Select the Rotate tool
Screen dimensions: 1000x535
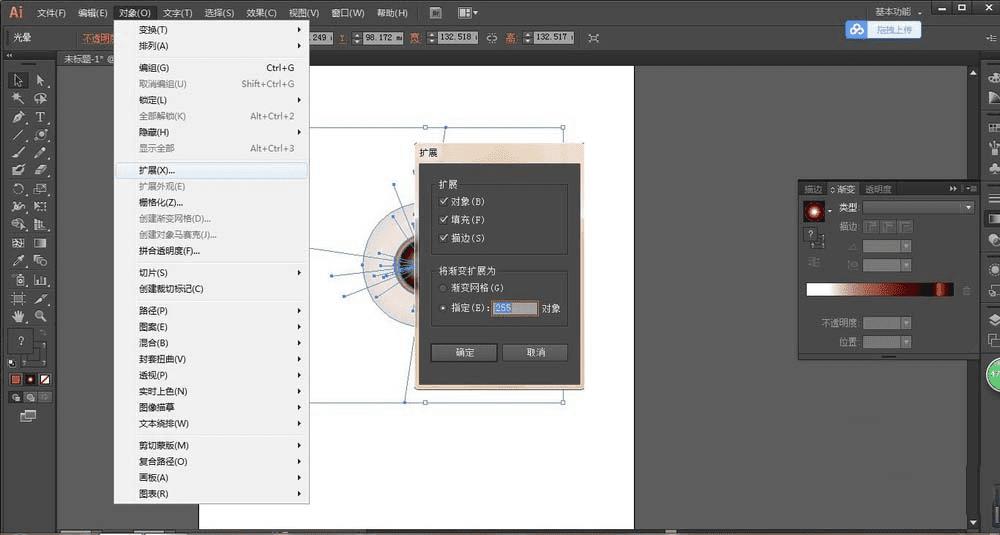(18, 189)
